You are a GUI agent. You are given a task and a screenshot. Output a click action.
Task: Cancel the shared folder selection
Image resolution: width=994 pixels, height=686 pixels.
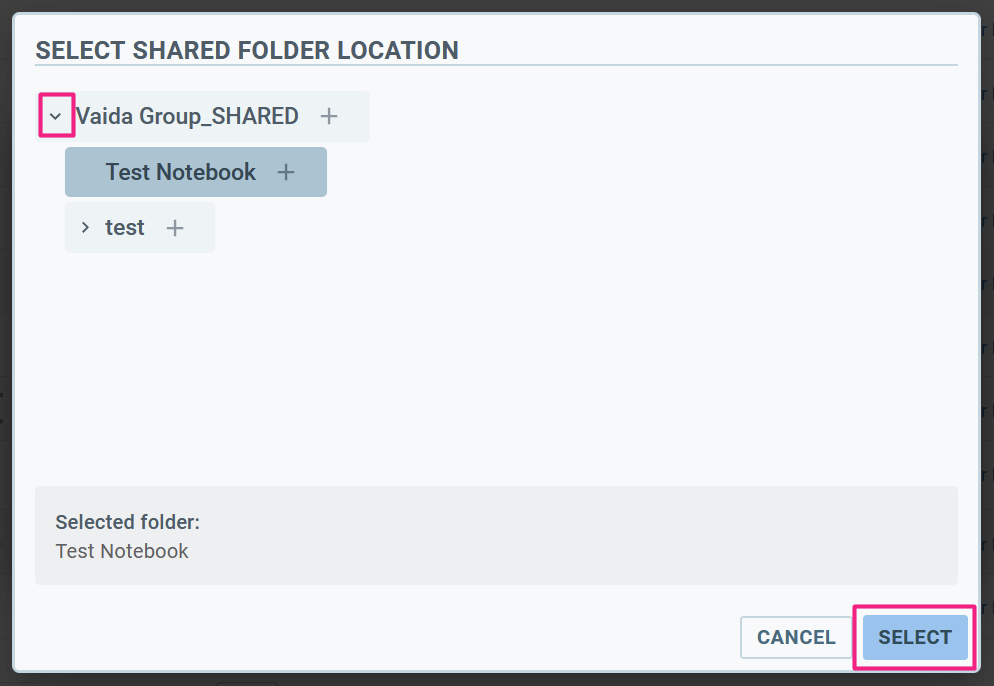pos(795,637)
